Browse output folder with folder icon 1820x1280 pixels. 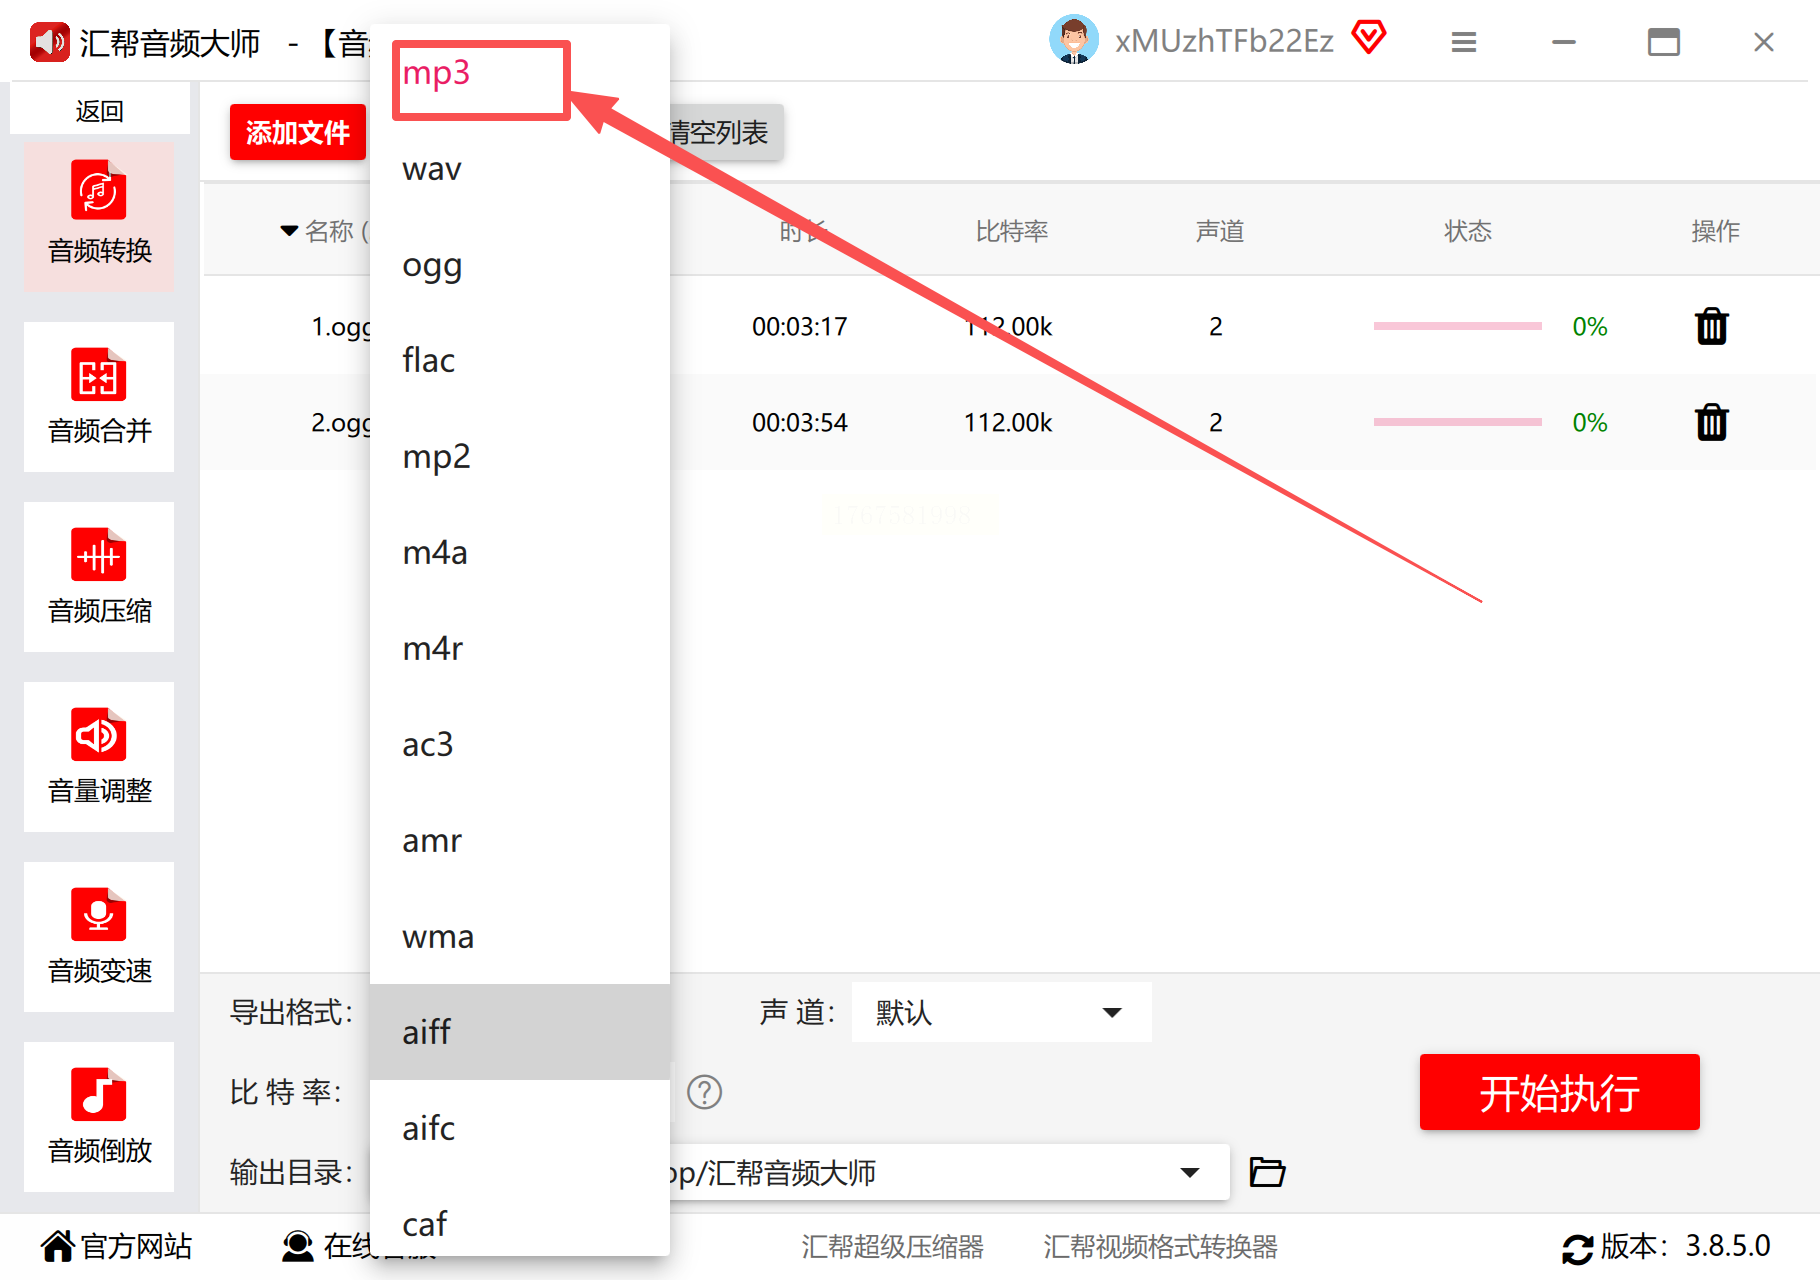point(1267,1171)
